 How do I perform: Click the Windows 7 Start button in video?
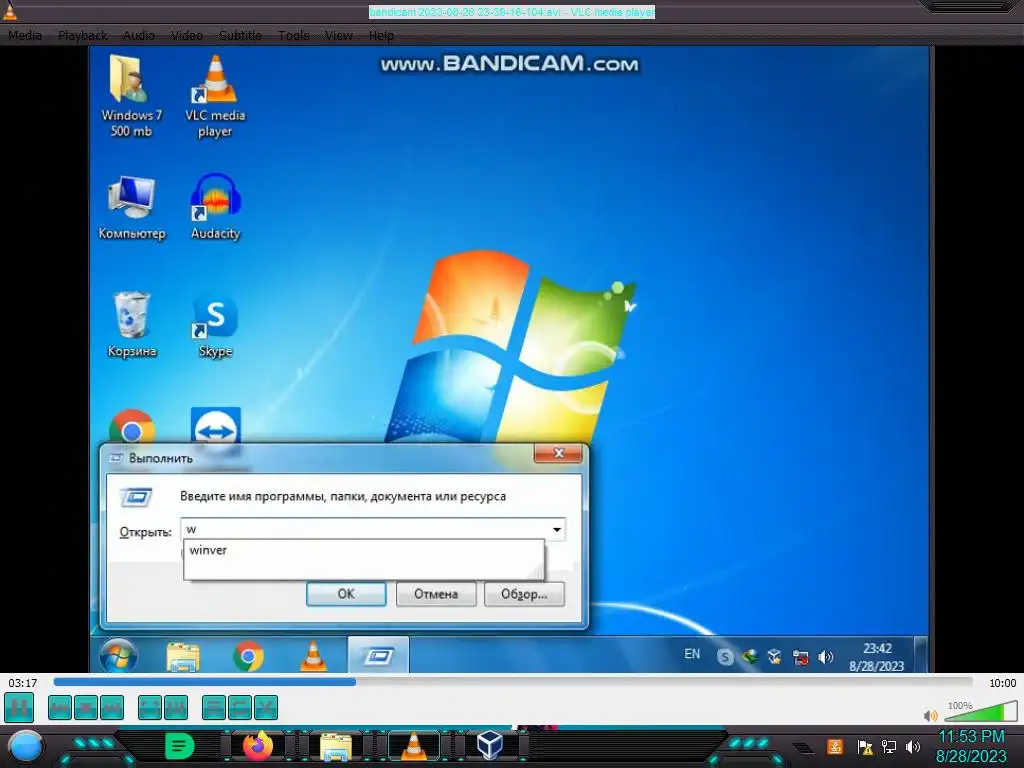click(x=118, y=655)
